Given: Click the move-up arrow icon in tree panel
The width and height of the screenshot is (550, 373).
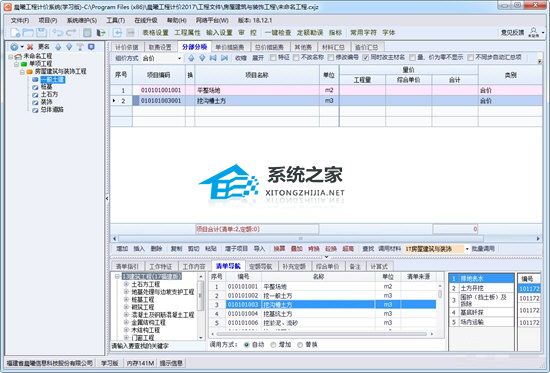Looking at the screenshot, I should point(58,47).
